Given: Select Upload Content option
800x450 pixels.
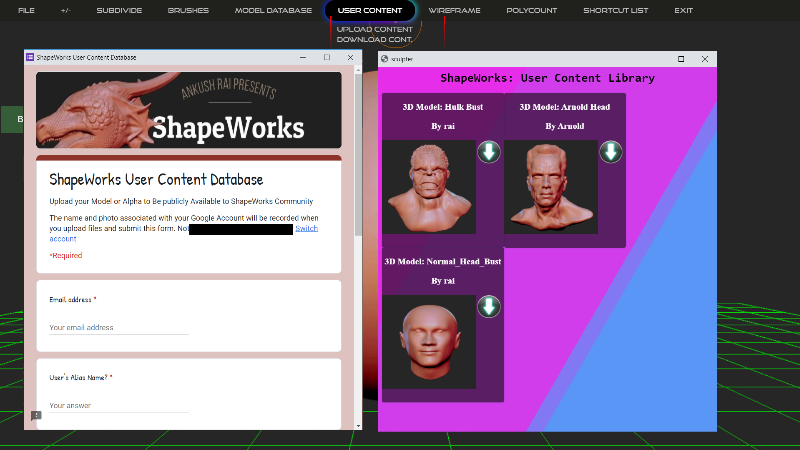Looking at the screenshot, I should click(x=374, y=29).
